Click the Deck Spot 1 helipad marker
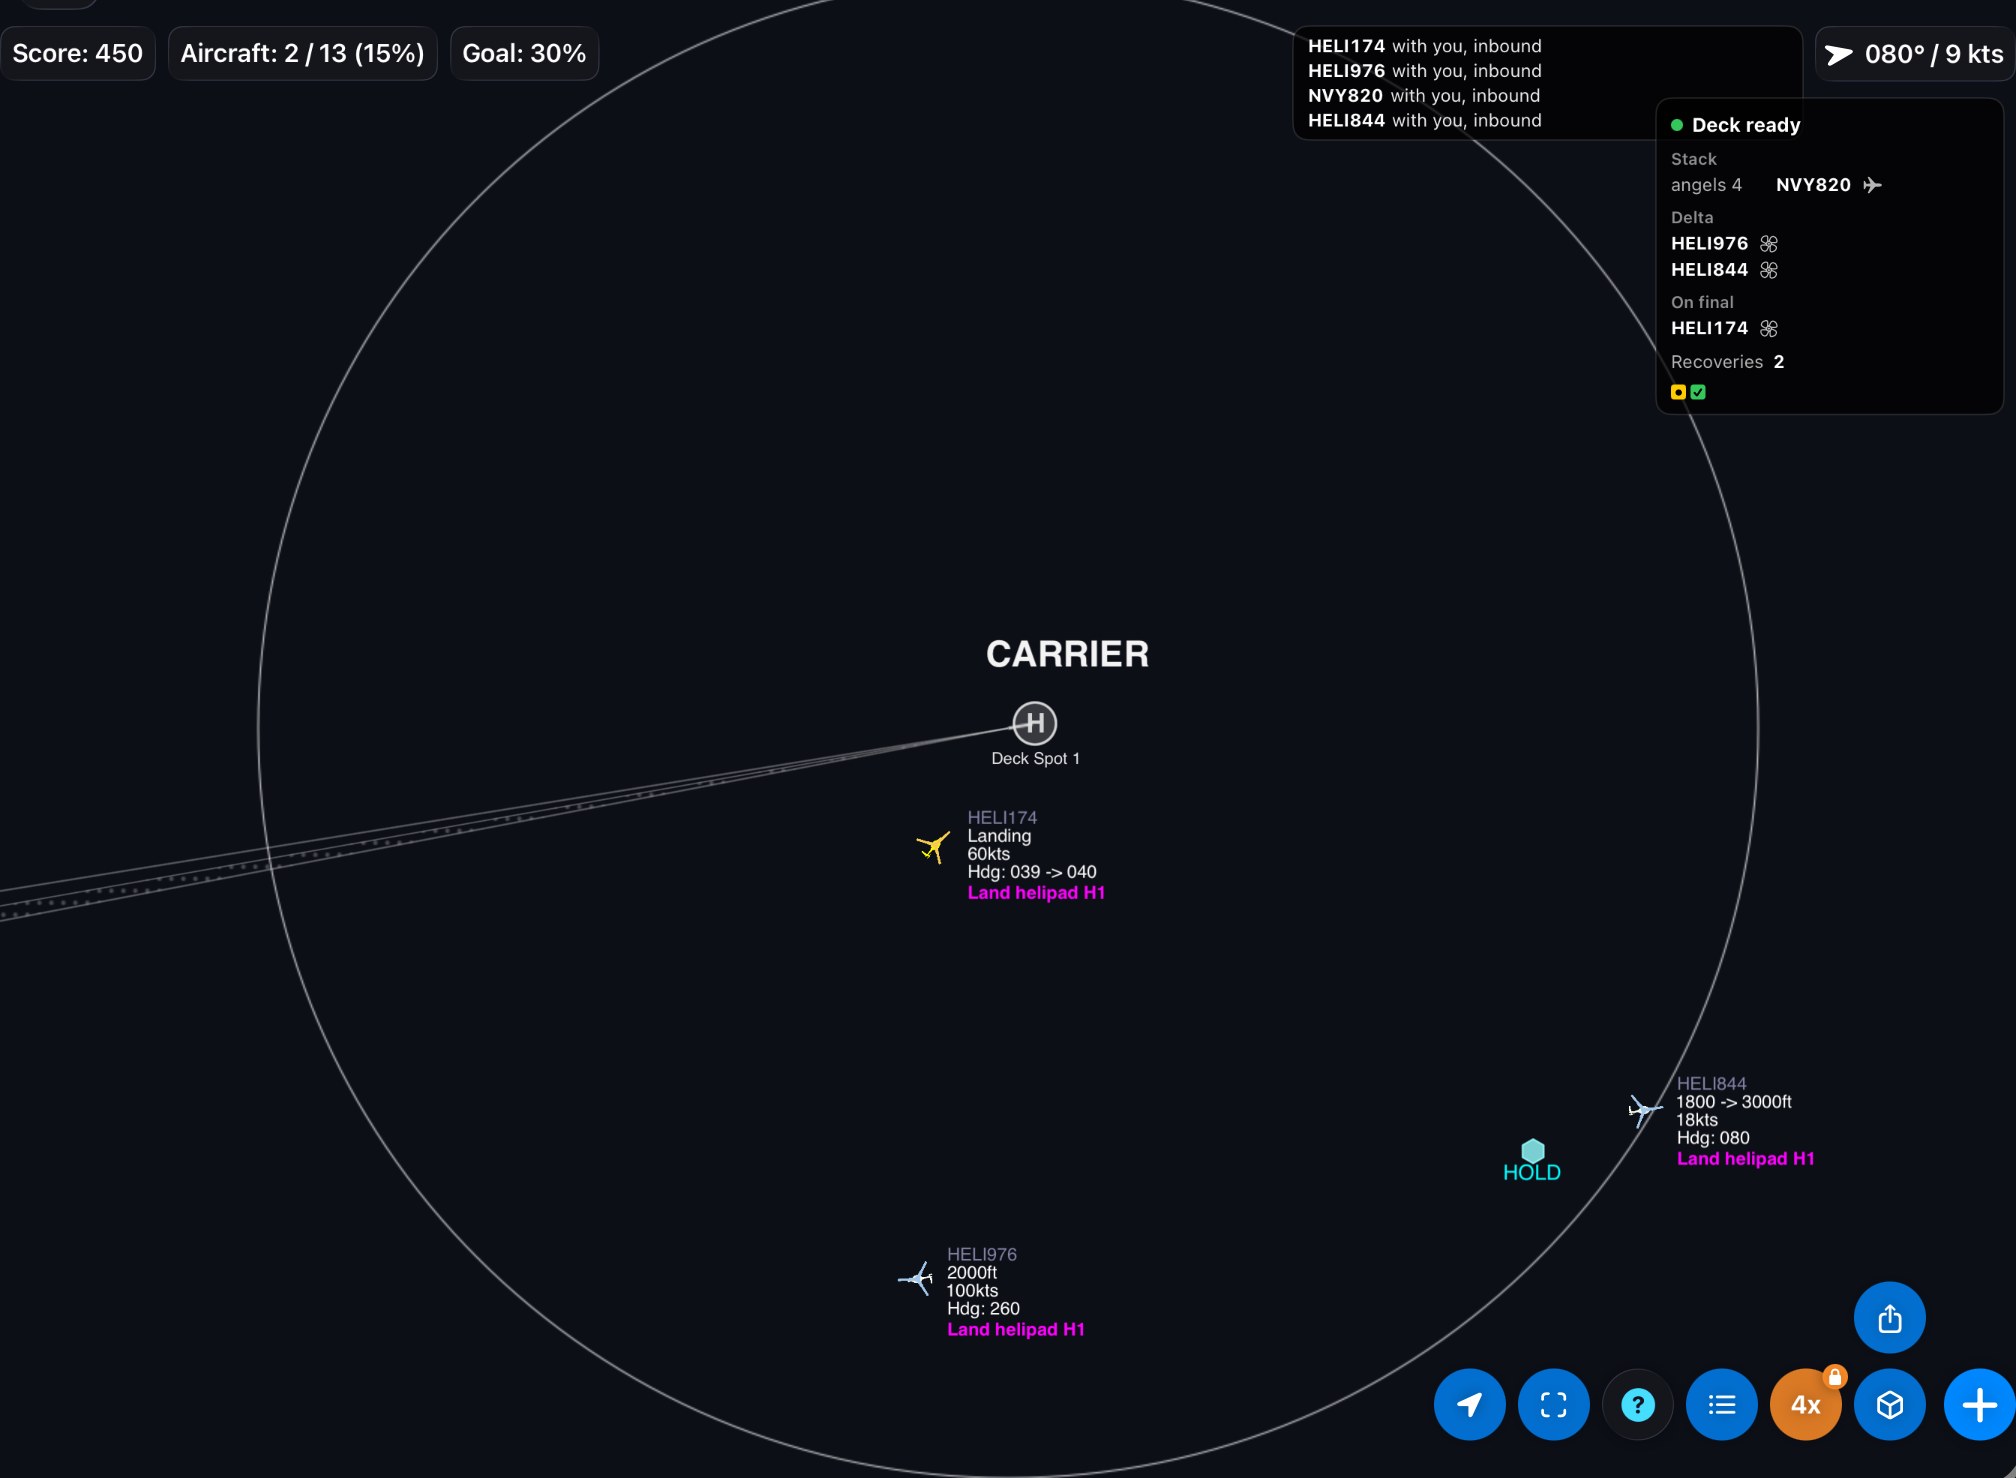2016x1478 pixels. tap(1035, 723)
